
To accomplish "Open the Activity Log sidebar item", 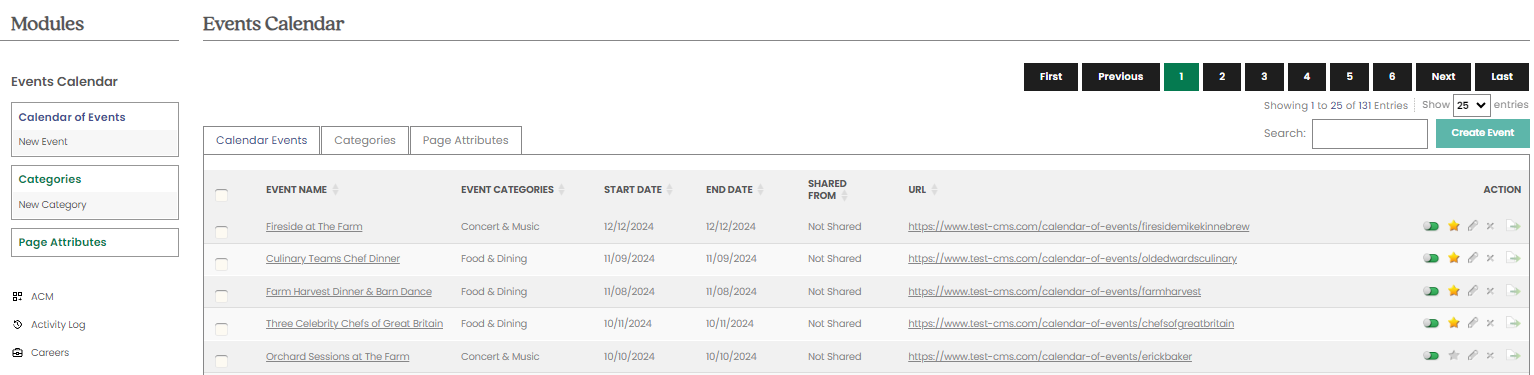I will [58, 324].
